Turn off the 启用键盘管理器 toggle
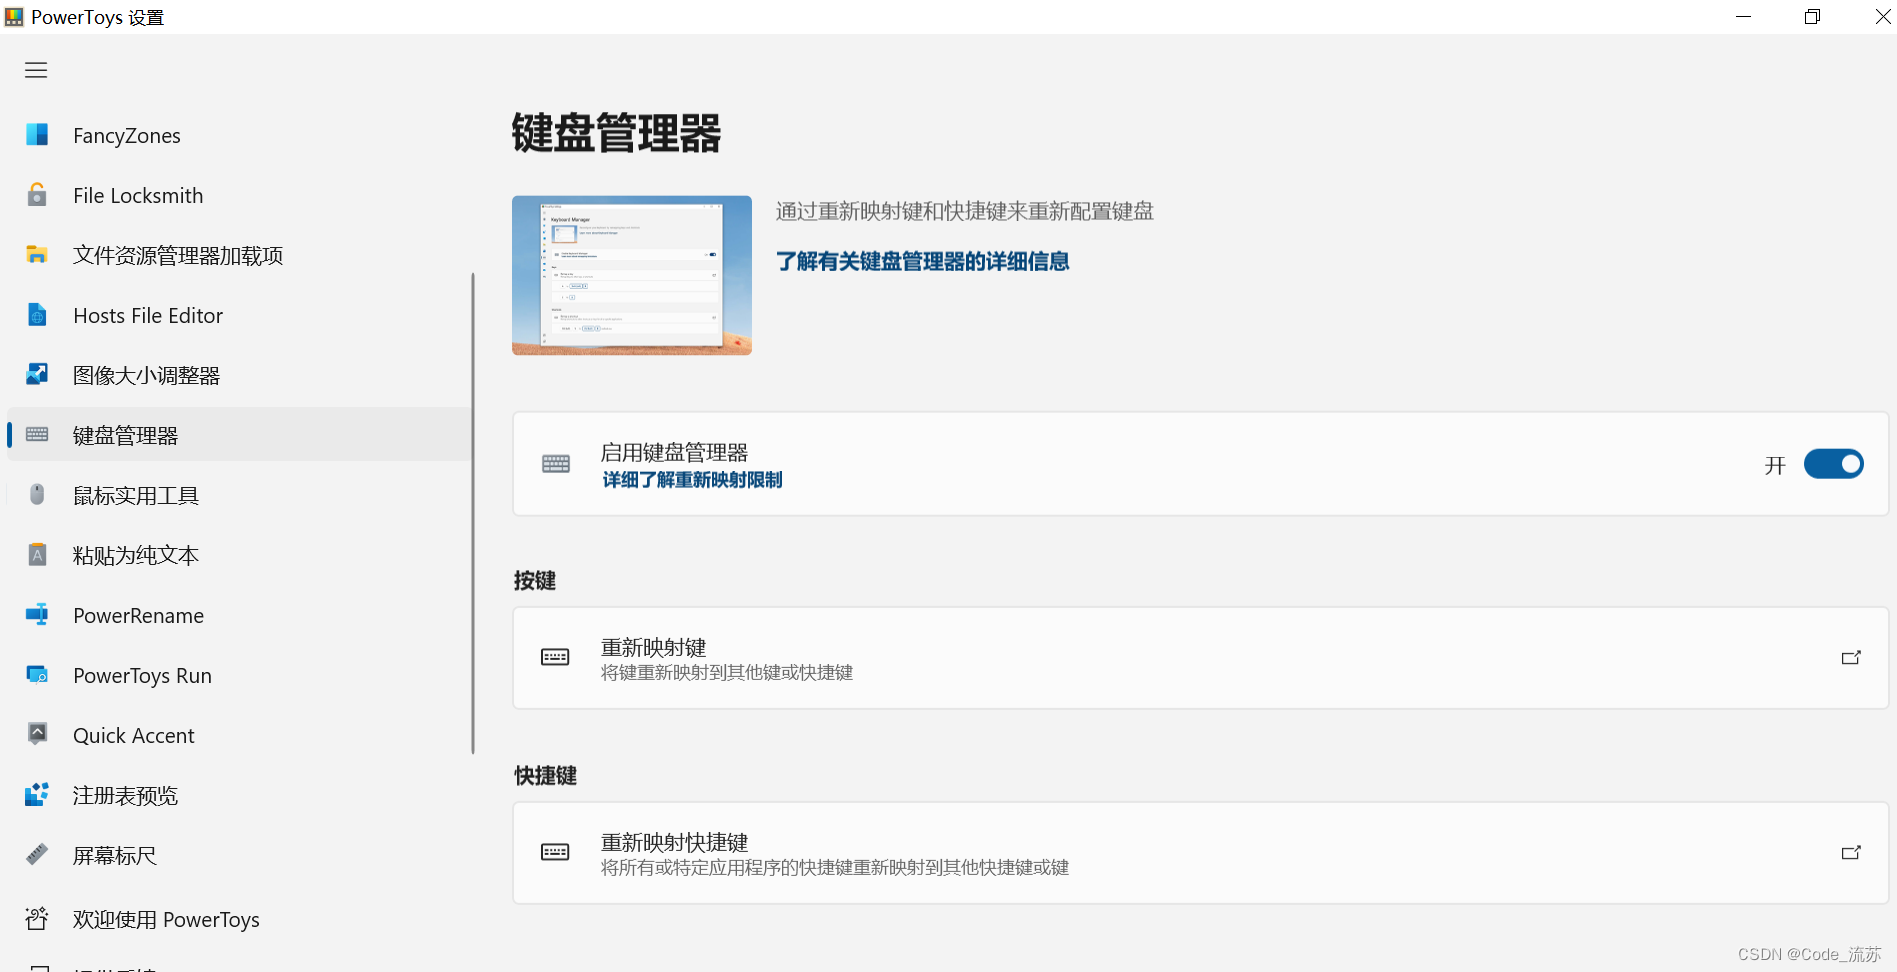The width and height of the screenshot is (1897, 972). click(x=1833, y=464)
